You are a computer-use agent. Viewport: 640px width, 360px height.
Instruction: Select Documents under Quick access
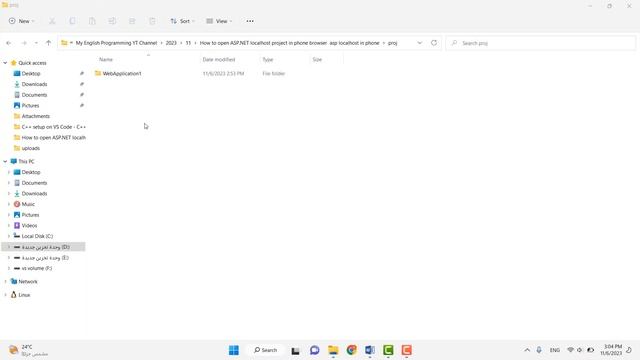34,95
